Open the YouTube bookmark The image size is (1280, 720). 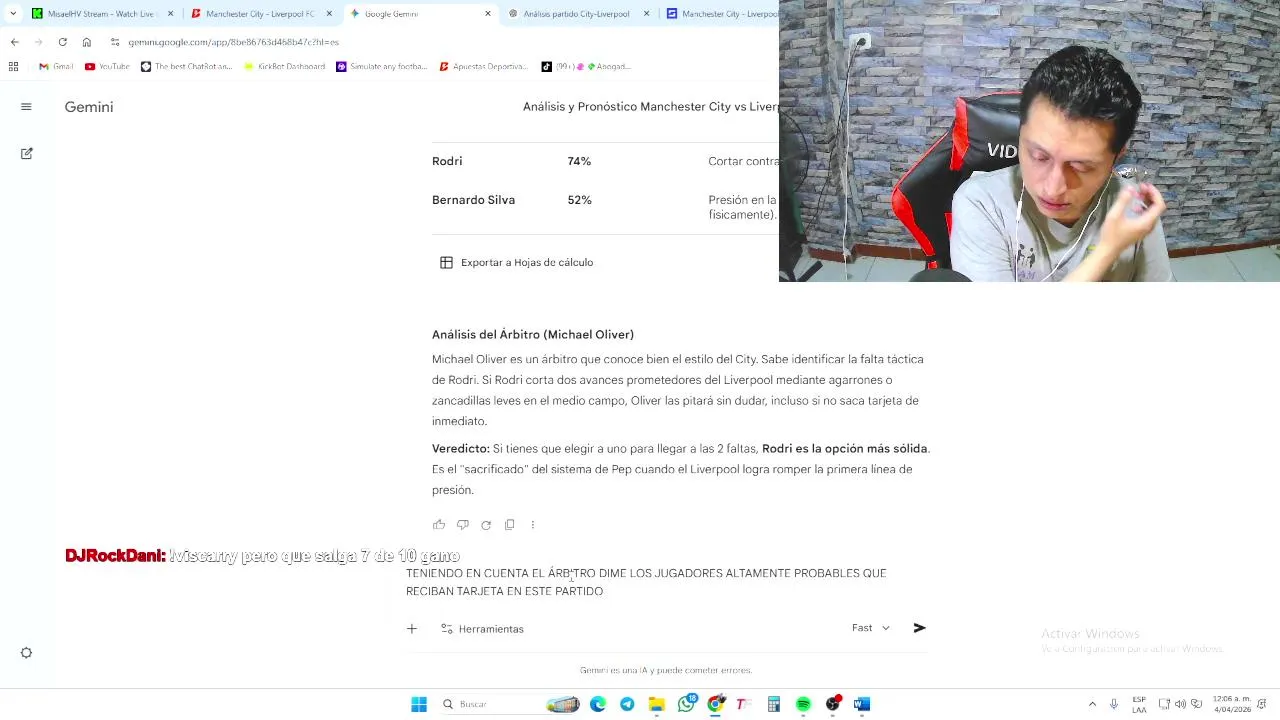107,66
